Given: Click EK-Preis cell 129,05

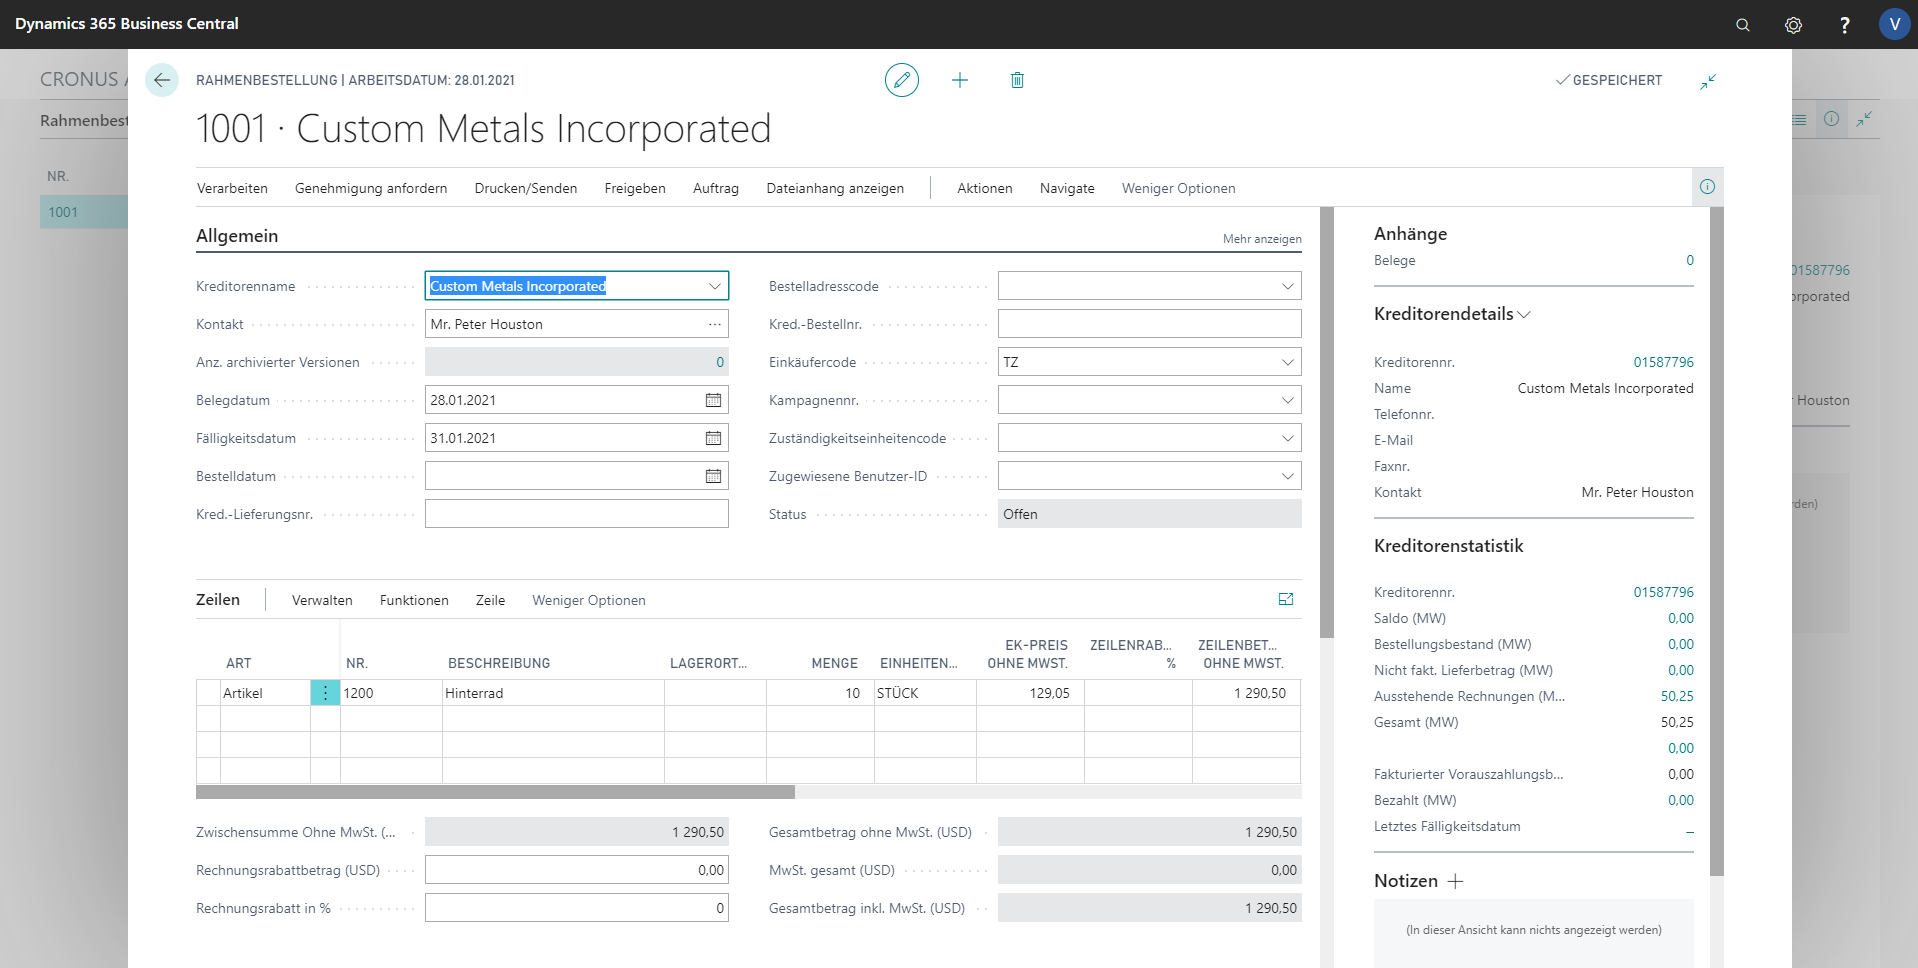Looking at the screenshot, I should (1030, 693).
